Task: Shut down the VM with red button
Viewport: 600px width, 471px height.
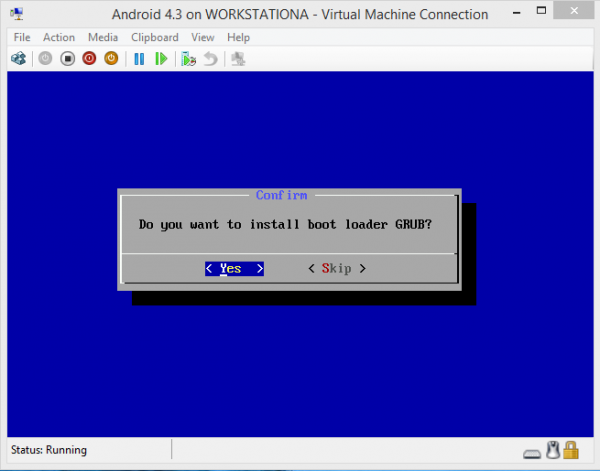Action: coord(89,59)
